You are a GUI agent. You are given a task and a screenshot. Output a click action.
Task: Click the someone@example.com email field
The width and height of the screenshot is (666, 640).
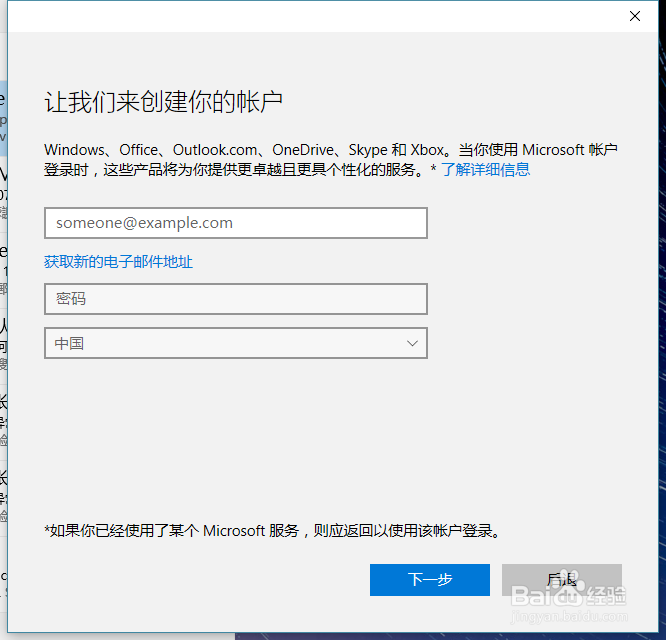(x=236, y=223)
